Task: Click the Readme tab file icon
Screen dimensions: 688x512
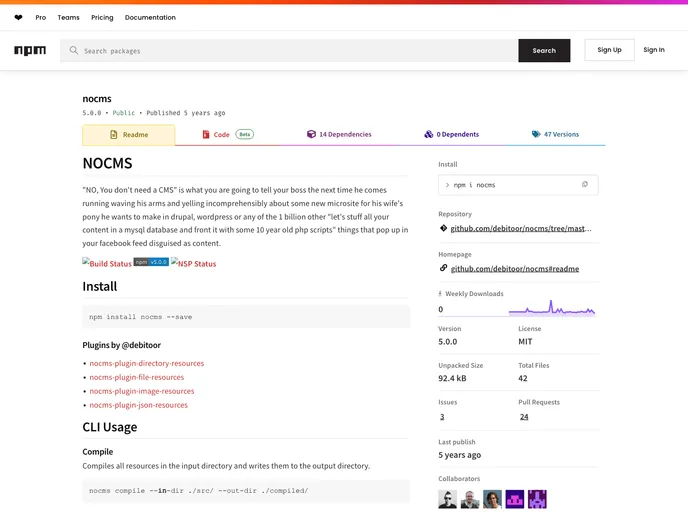Action: (114, 135)
